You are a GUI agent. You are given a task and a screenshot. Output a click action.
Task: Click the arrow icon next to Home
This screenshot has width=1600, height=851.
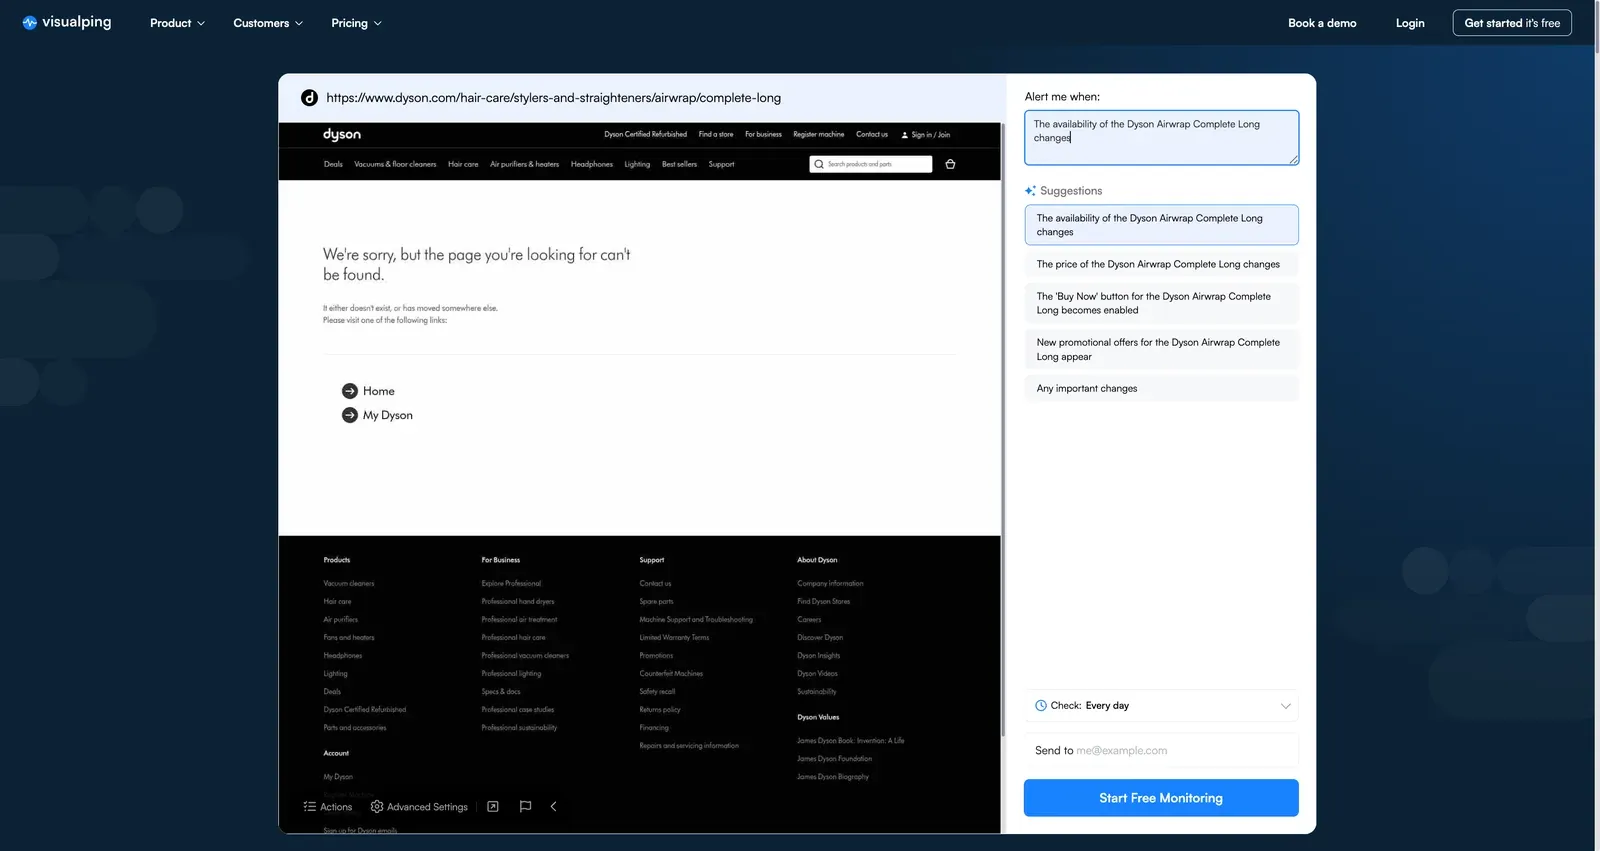350,391
